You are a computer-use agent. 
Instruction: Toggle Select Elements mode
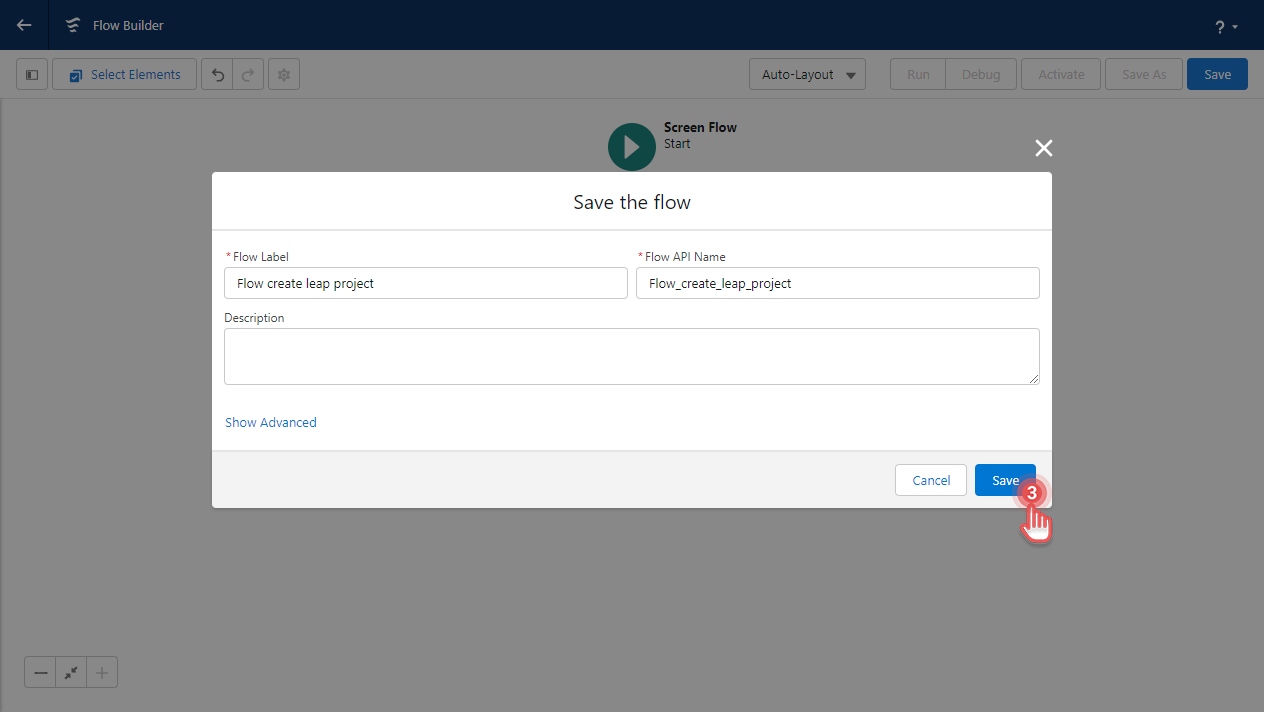[124, 74]
